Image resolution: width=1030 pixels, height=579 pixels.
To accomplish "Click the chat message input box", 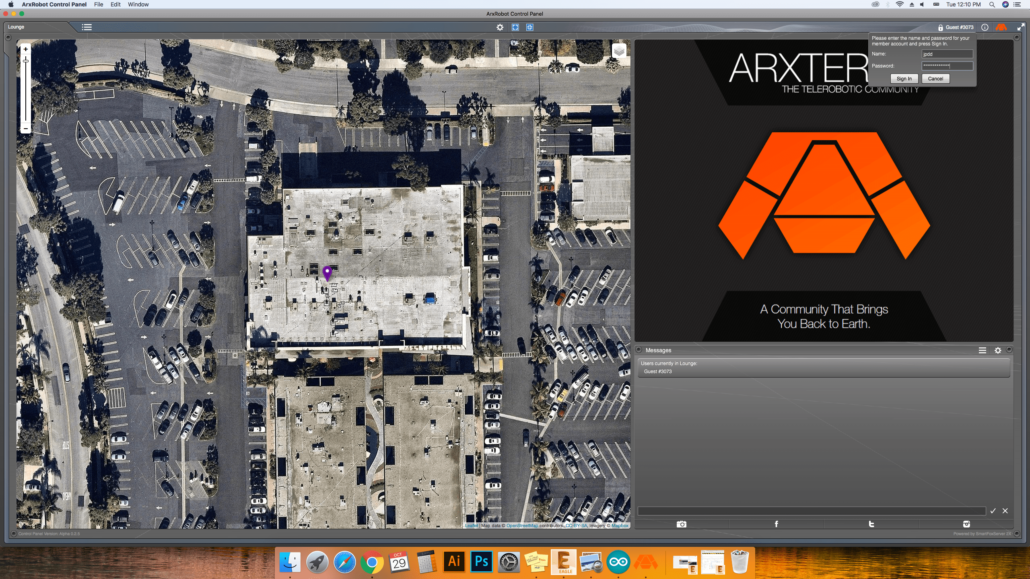I will coord(811,511).
